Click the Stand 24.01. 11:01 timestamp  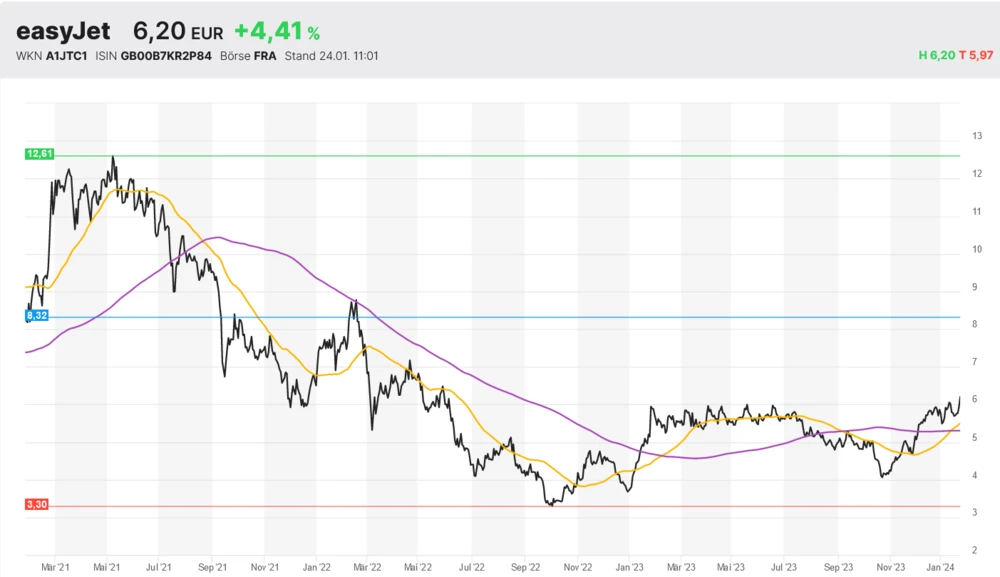point(331,56)
